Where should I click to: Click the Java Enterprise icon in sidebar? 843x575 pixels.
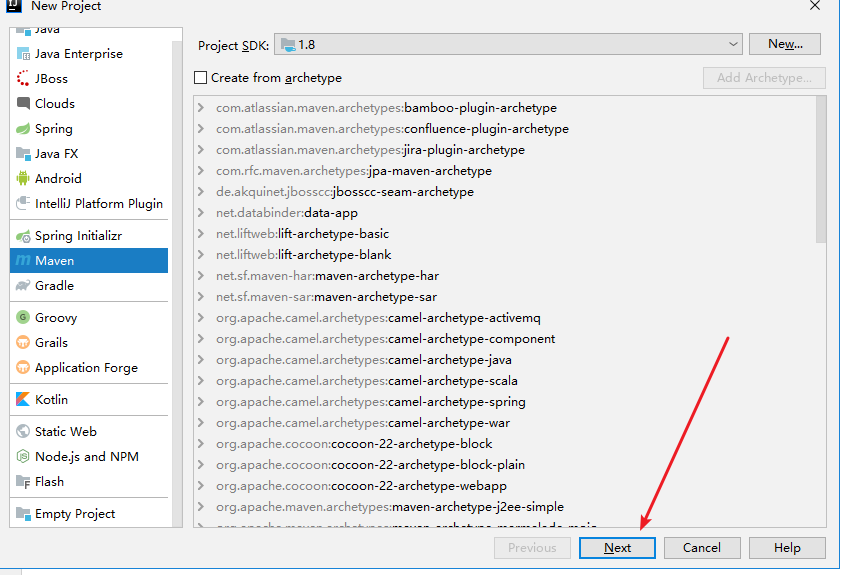click(x=23, y=54)
